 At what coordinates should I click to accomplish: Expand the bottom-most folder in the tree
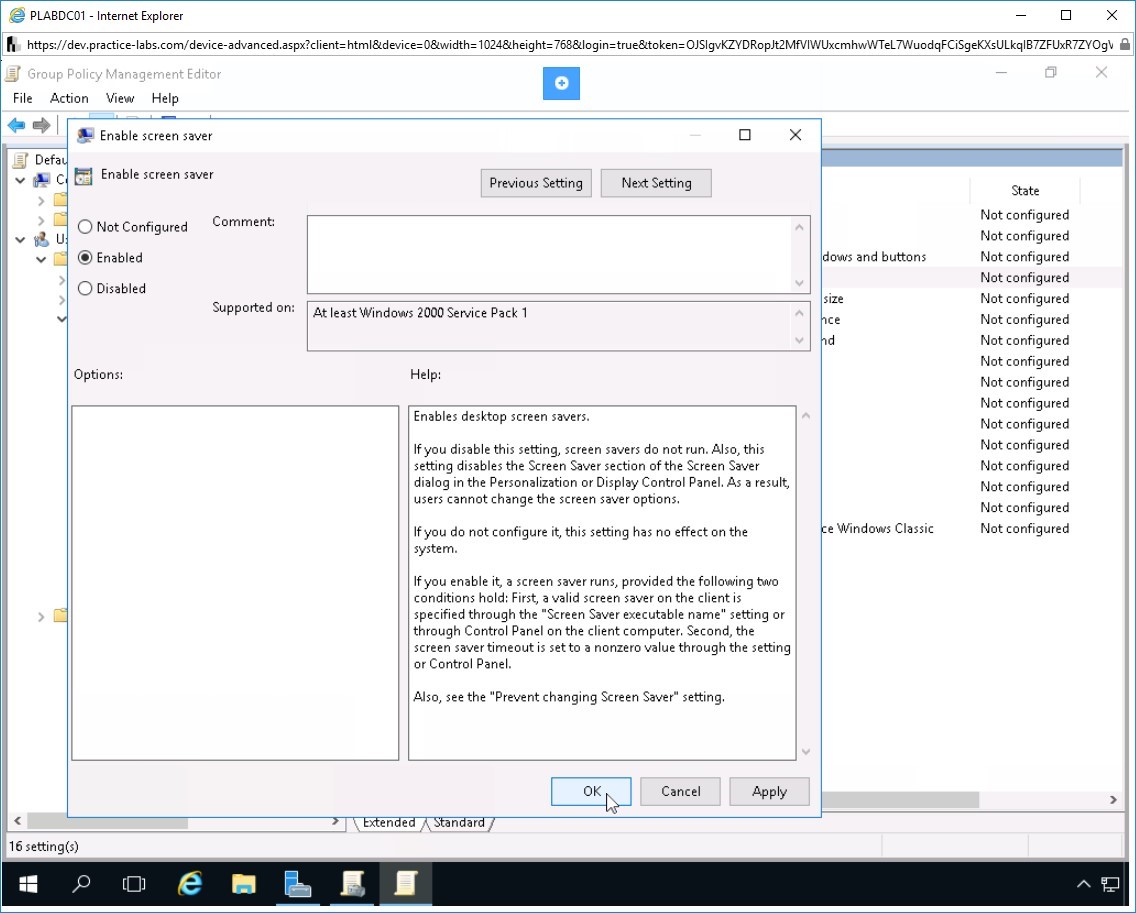point(41,617)
